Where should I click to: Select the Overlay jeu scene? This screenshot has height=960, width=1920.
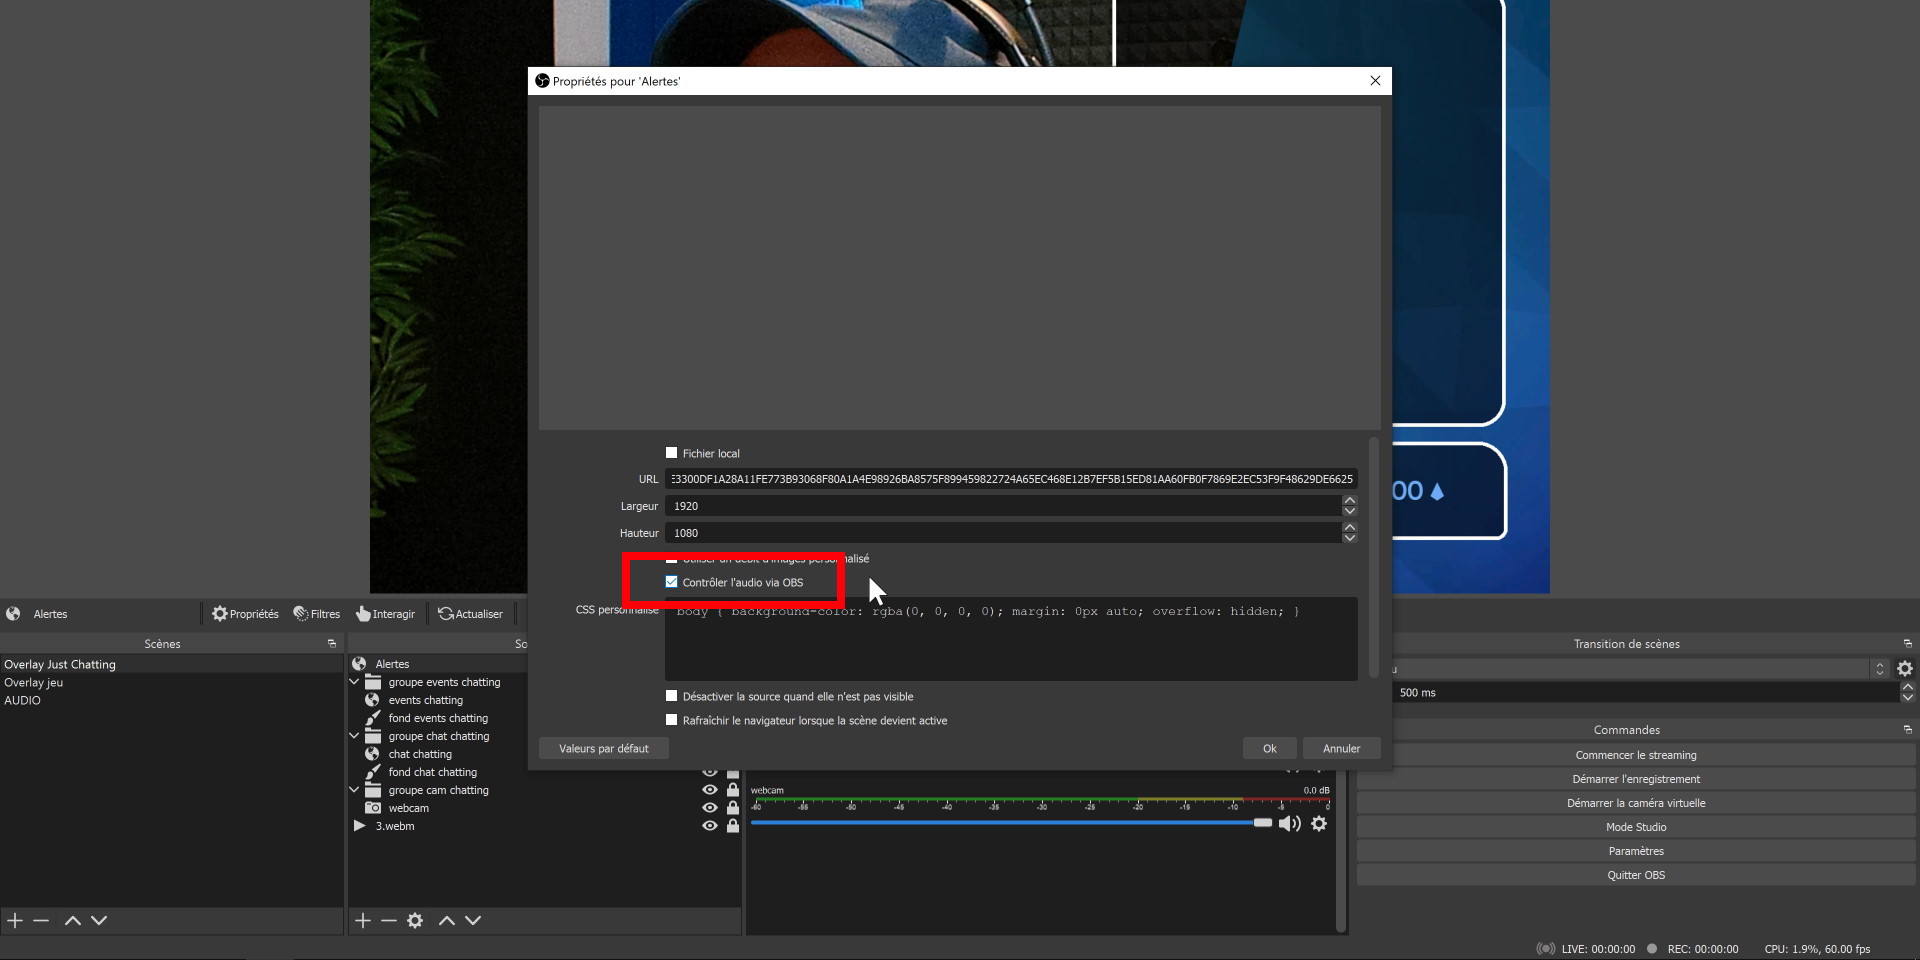coord(34,682)
